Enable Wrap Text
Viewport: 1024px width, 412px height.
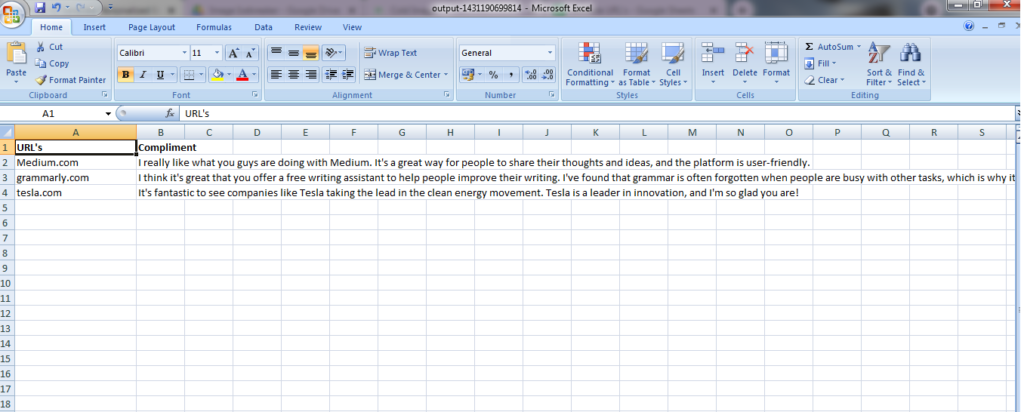coord(391,53)
